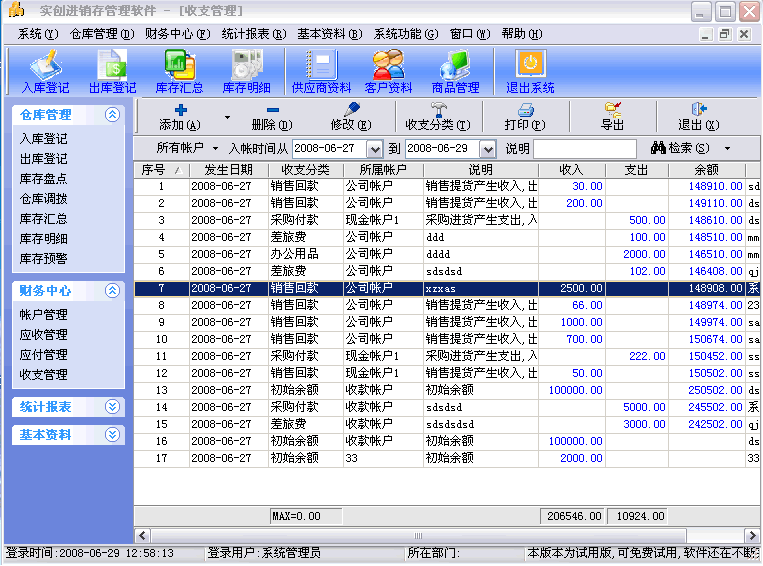The image size is (763, 566).
Task: Open 供应商资料 from the toolbar
Action: point(321,71)
